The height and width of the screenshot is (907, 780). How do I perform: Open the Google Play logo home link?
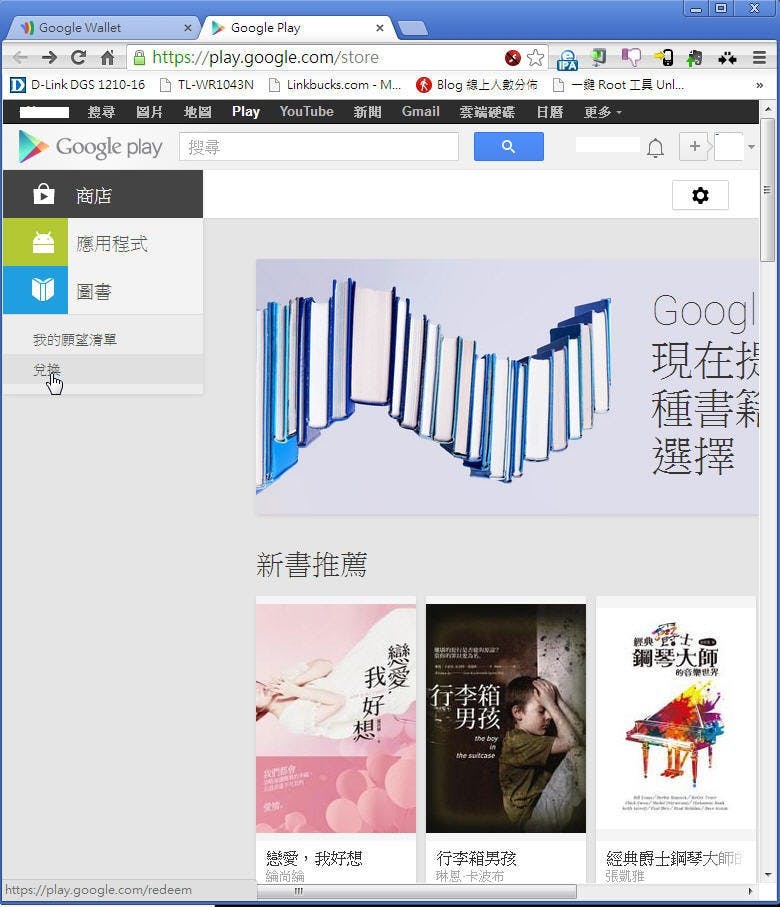pos(90,147)
